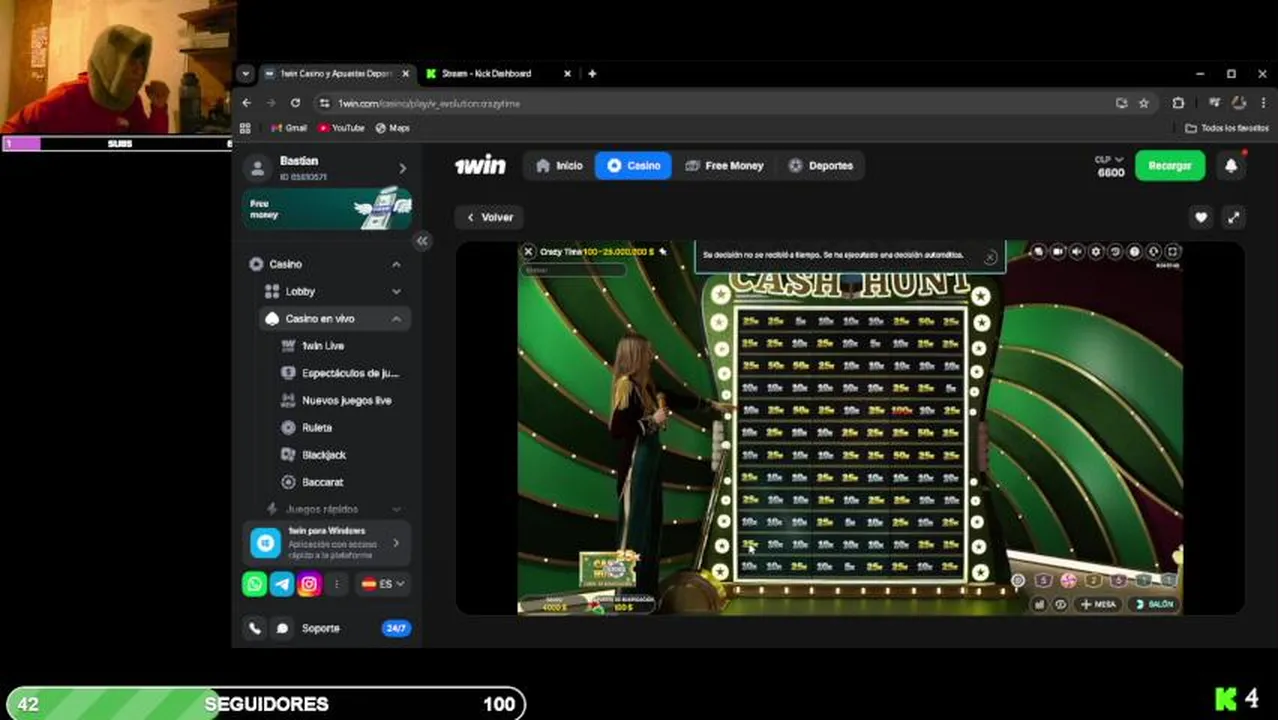Click the 24/7 support badge
The image size is (1278, 720).
[396, 628]
